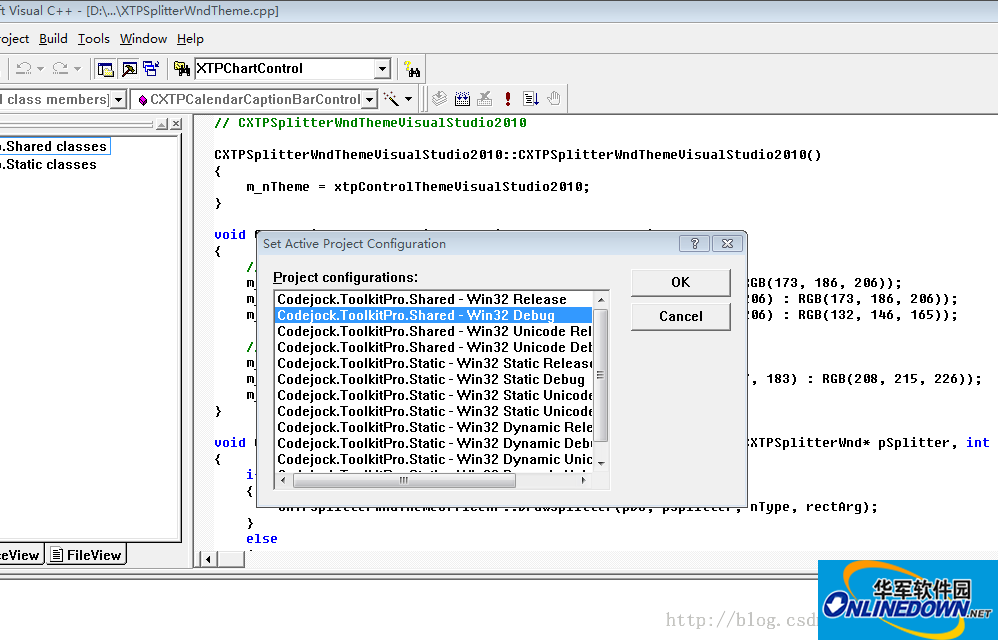Click OK in Set Active Project Configuration
This screenshot has width=998, height=640.
click(680, 282)
